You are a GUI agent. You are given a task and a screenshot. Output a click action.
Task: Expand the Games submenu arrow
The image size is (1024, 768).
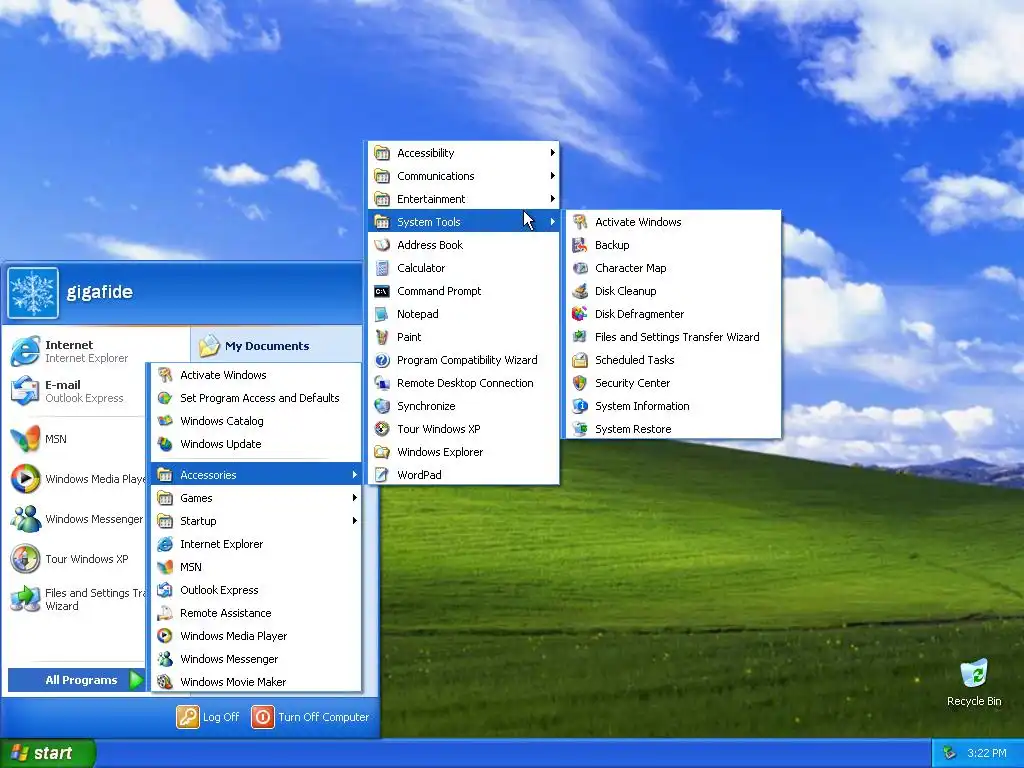[355, 498]
